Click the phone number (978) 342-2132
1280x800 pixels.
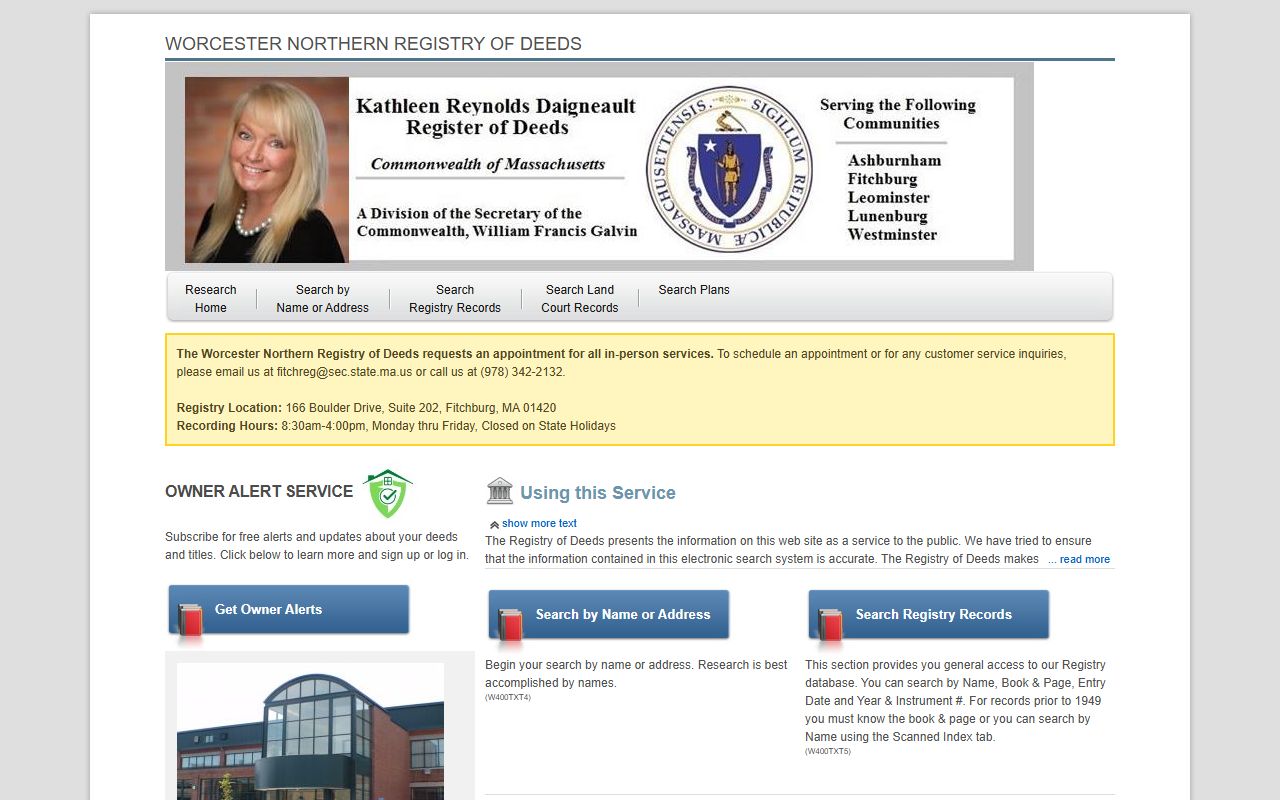click(522, 372)
